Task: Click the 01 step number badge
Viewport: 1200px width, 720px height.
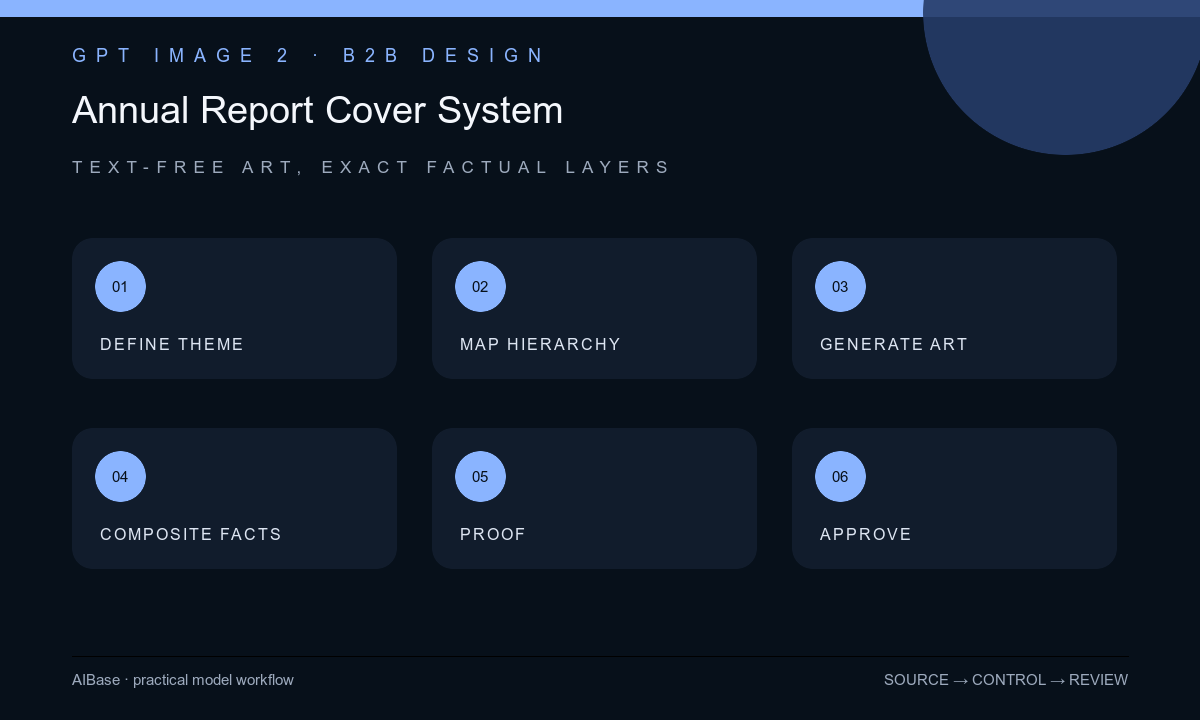Action: 120,287
